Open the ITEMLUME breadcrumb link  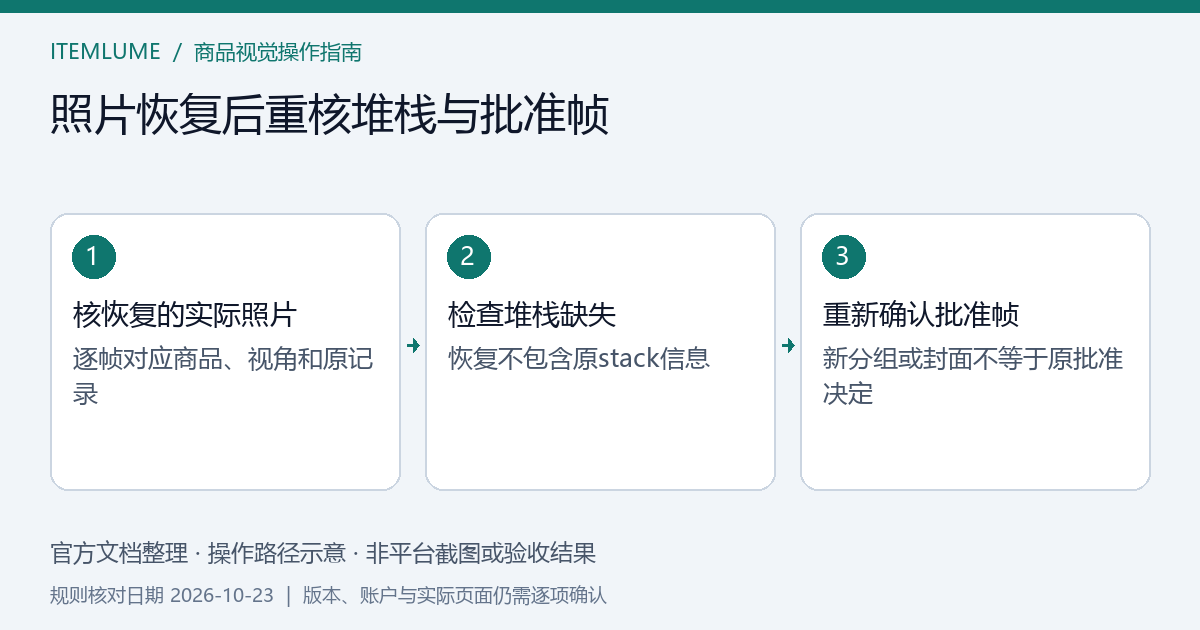coord(105,52)
